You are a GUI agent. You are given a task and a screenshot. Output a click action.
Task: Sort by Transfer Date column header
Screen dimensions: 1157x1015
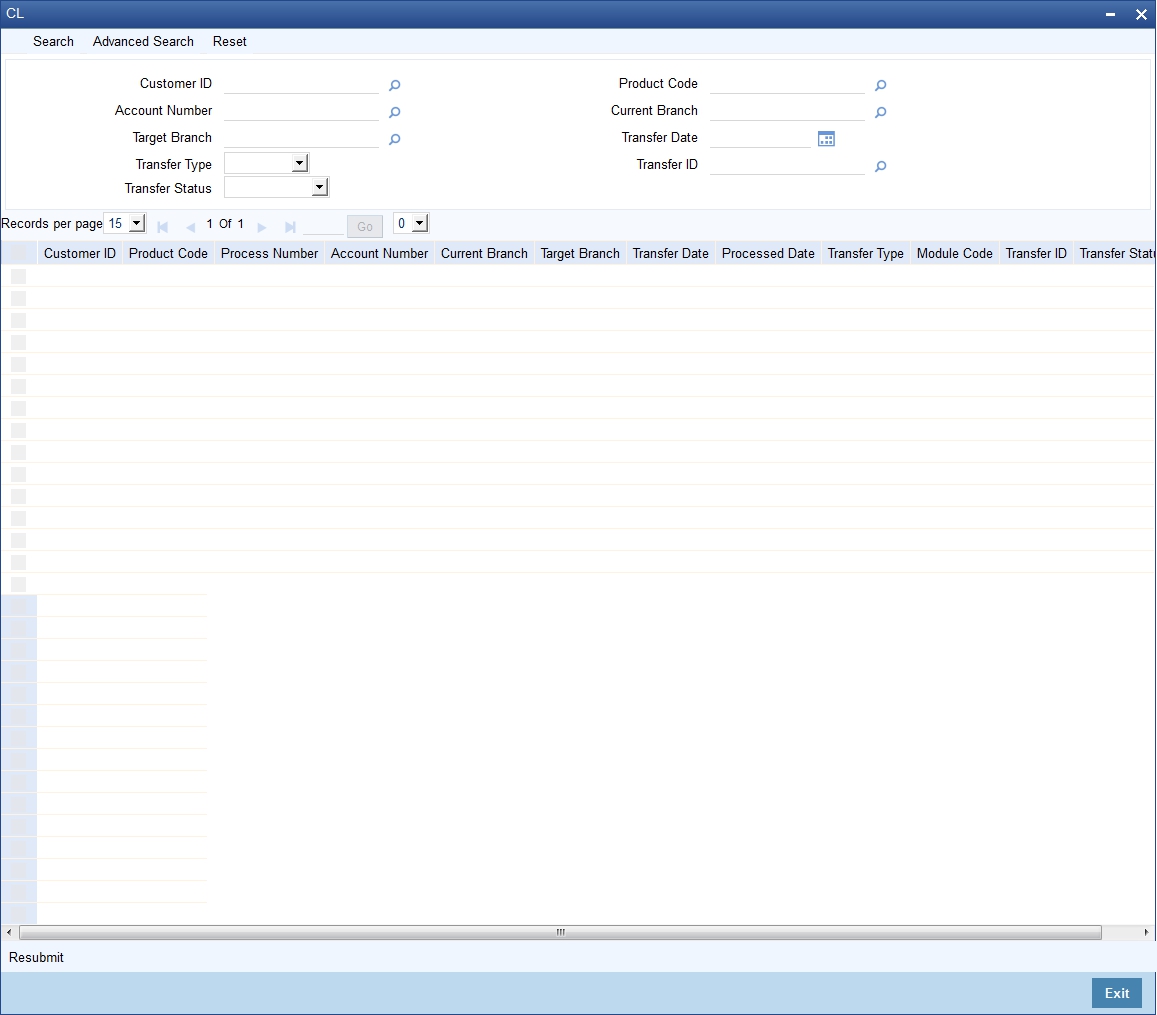tap(670, 253)
